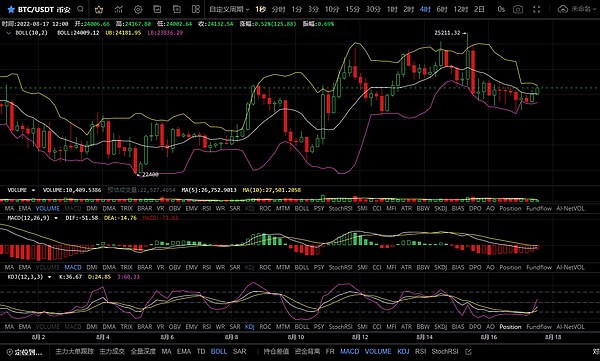Viewport: 600px width, 361px height.
Task: Open the cloud save layout icon
Action: pos(562,9)
